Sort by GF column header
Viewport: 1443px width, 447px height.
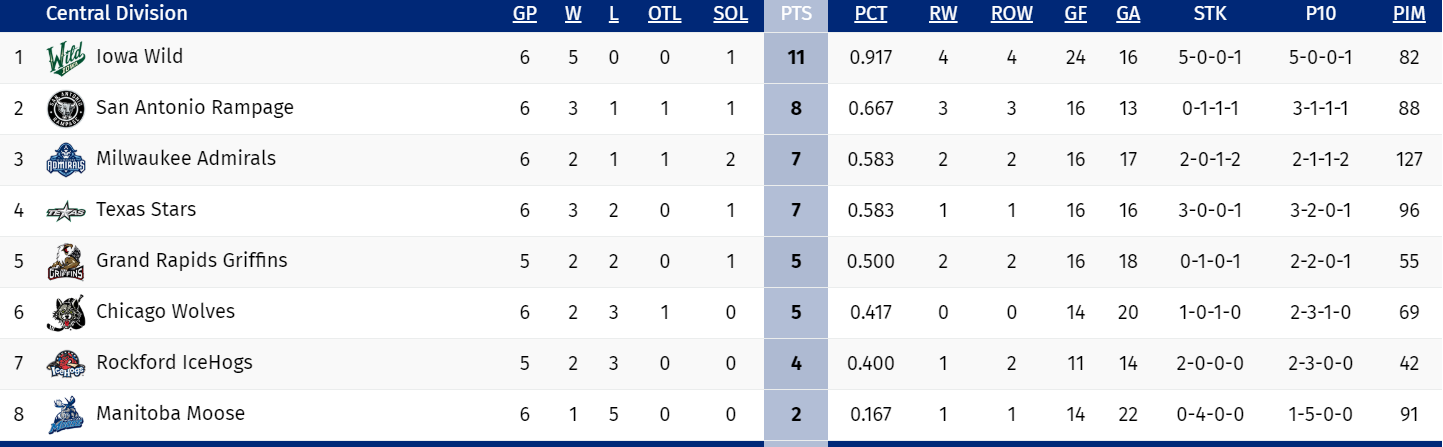[1075, 14]
